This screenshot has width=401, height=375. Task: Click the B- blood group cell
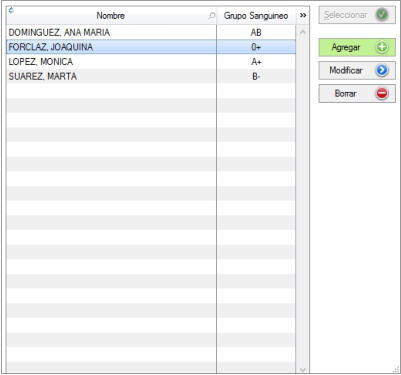(x=256, y=76)
